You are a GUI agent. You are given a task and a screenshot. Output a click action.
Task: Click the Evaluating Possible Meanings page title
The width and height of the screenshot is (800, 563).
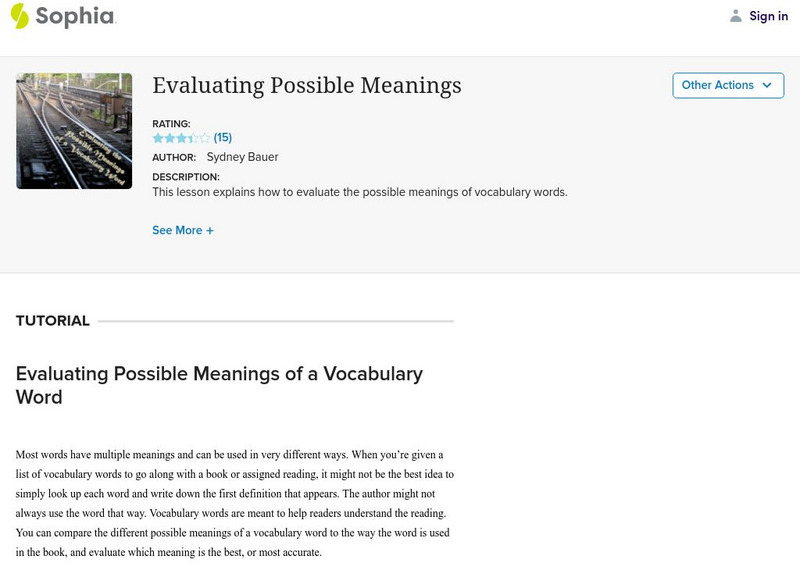point(307,86)
